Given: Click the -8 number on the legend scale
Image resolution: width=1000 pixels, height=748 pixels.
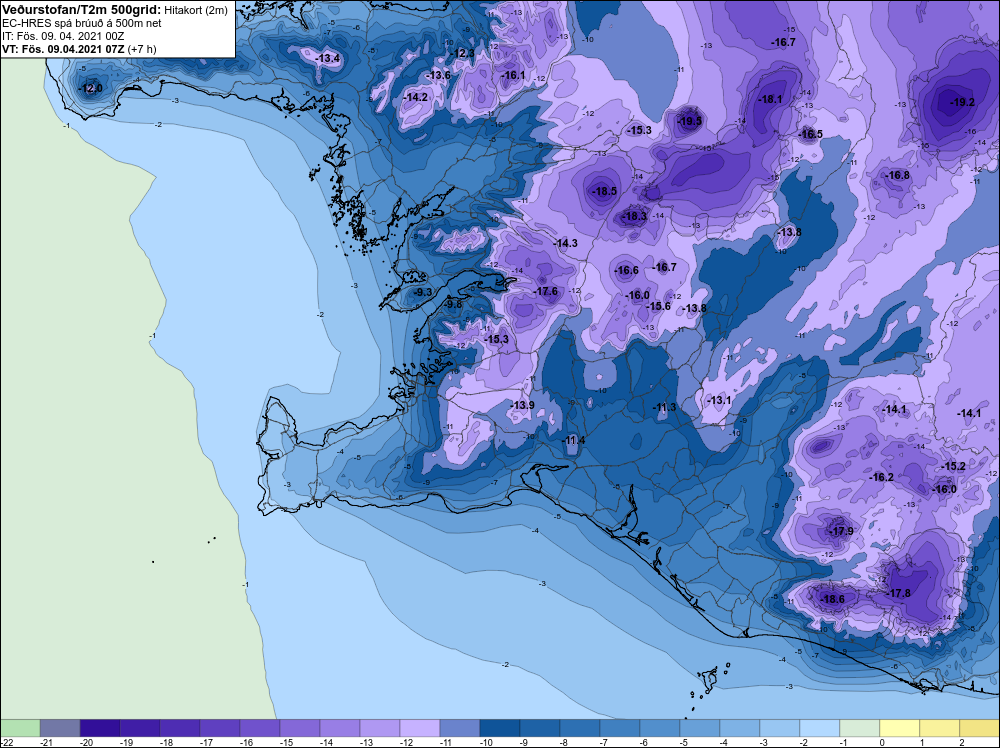Looking at the screenshot, I should [566, 742].
